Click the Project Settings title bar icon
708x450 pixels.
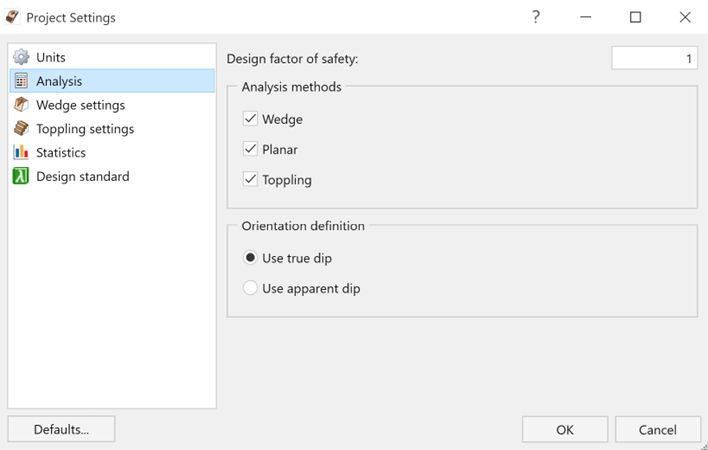pos(13,17)
